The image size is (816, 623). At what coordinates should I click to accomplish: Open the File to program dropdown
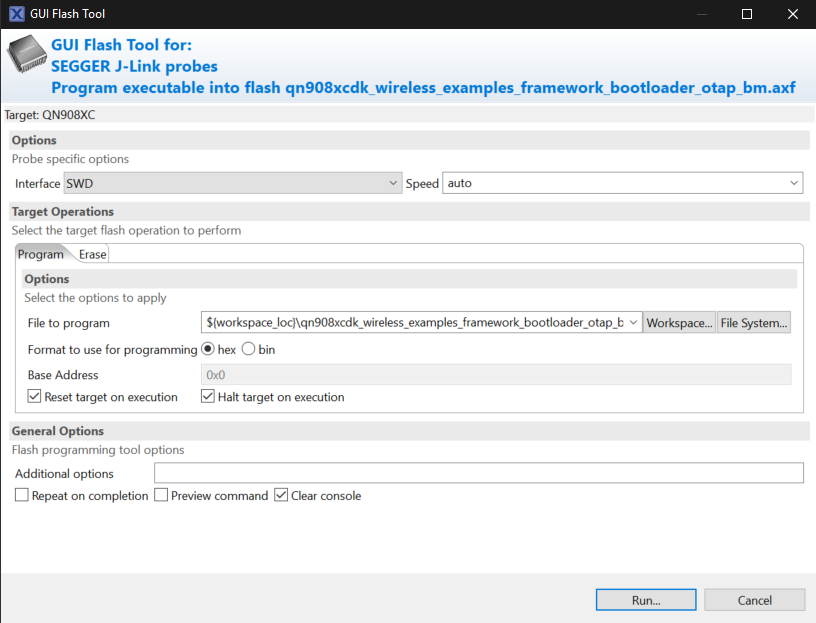point(633,323)
